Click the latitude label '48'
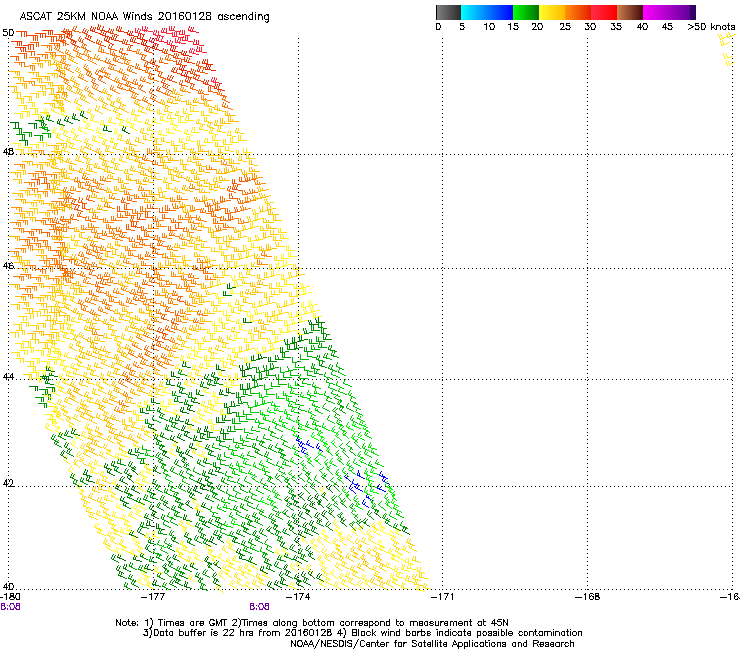The width and height of the screenshot is (740, 650). [8, 152]
